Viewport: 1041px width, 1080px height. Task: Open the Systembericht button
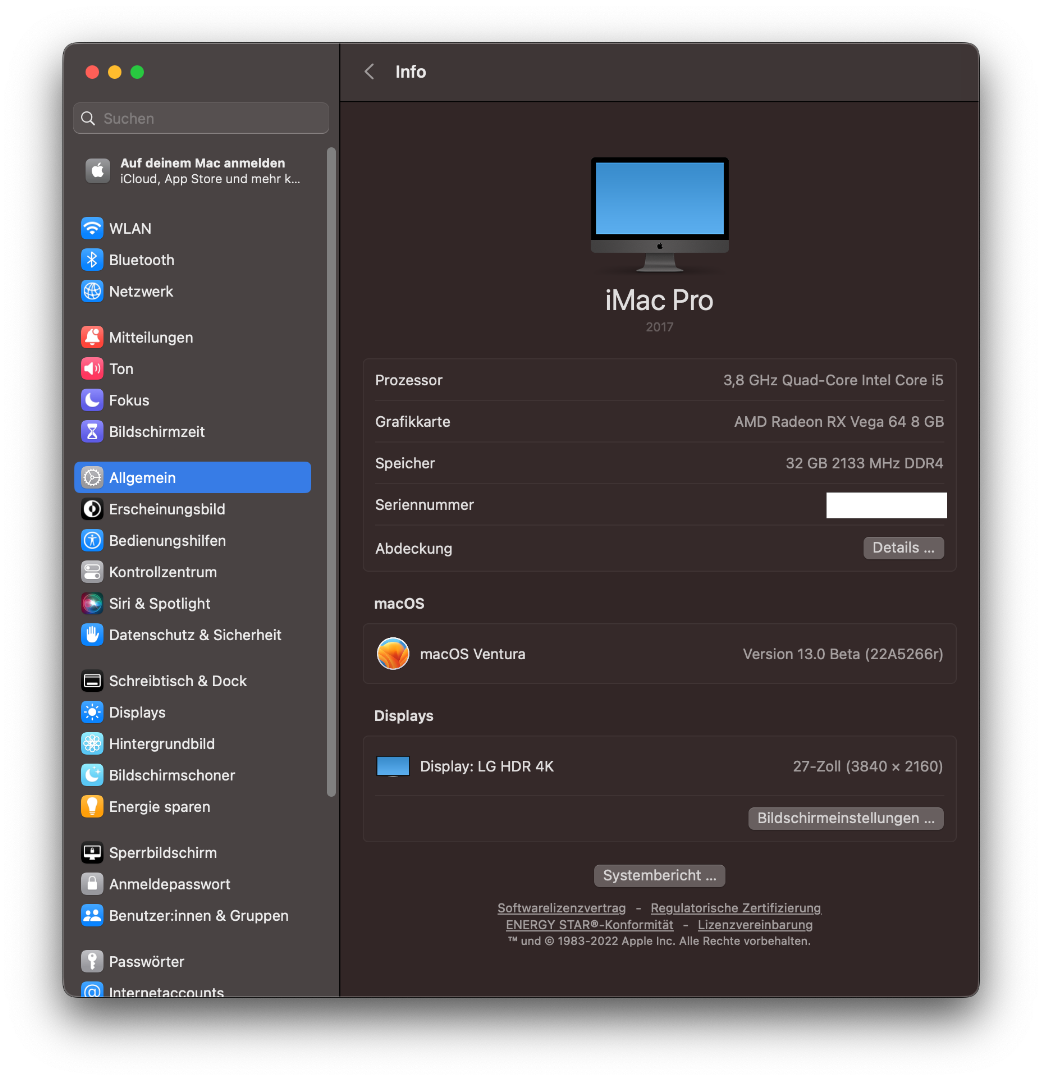pos(659,875)
